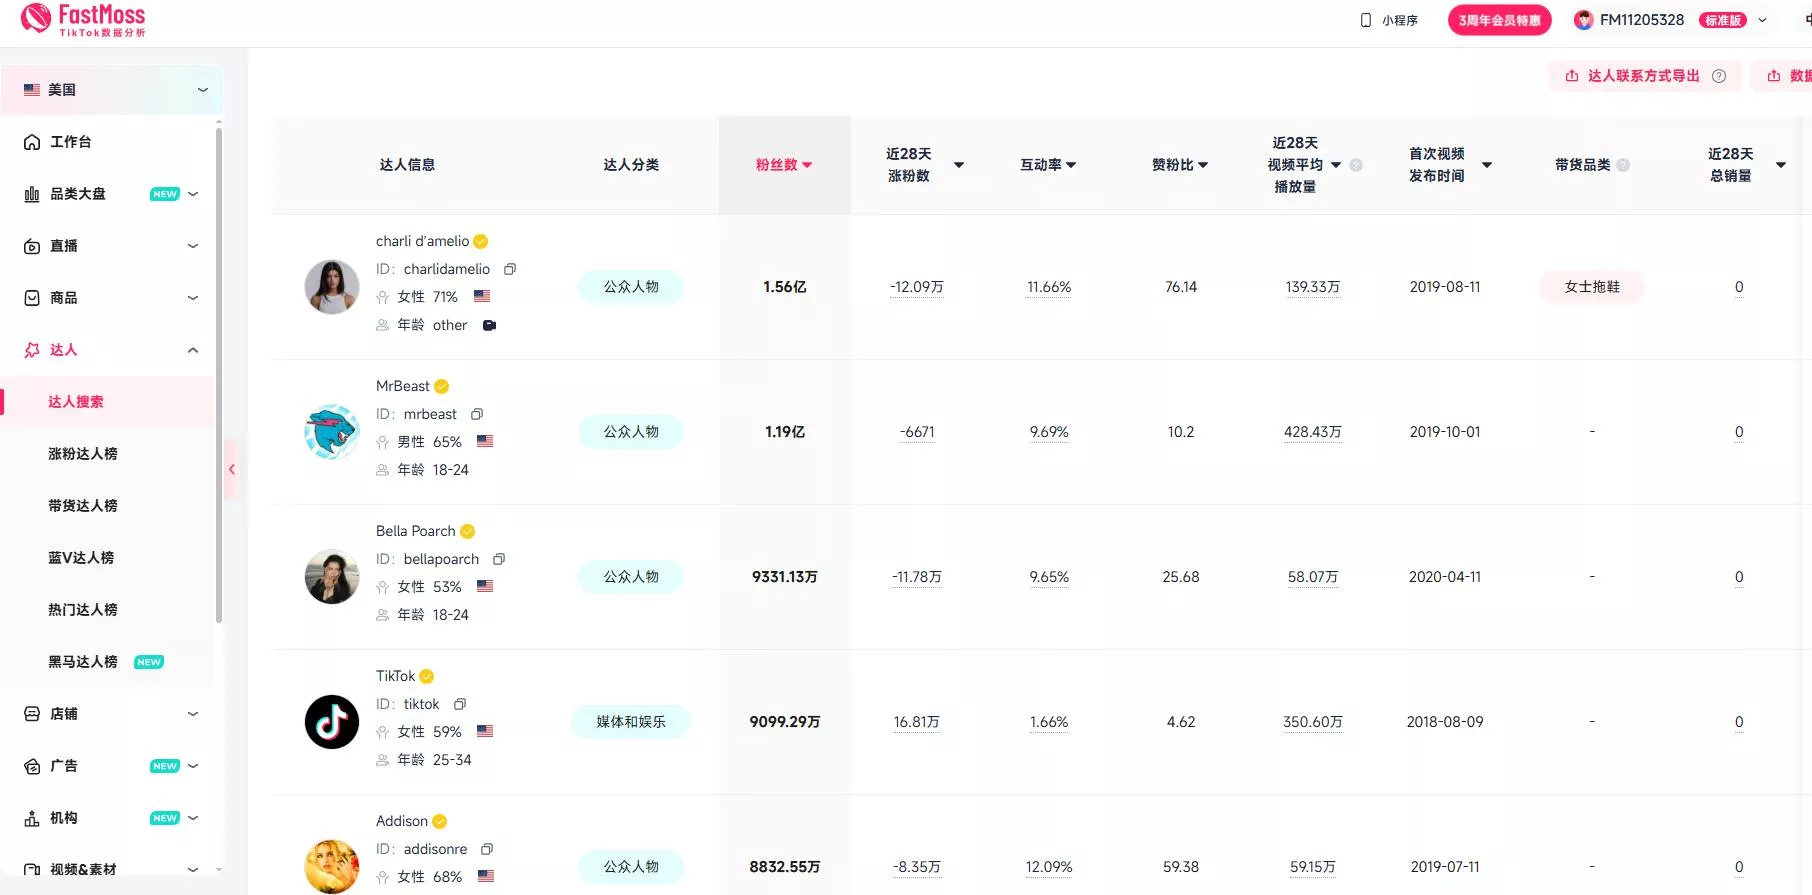Viewport: 1812px width, 895px height.
Task: Open the account dropdown arrow beside 标准版
Action: [1762, 20]
